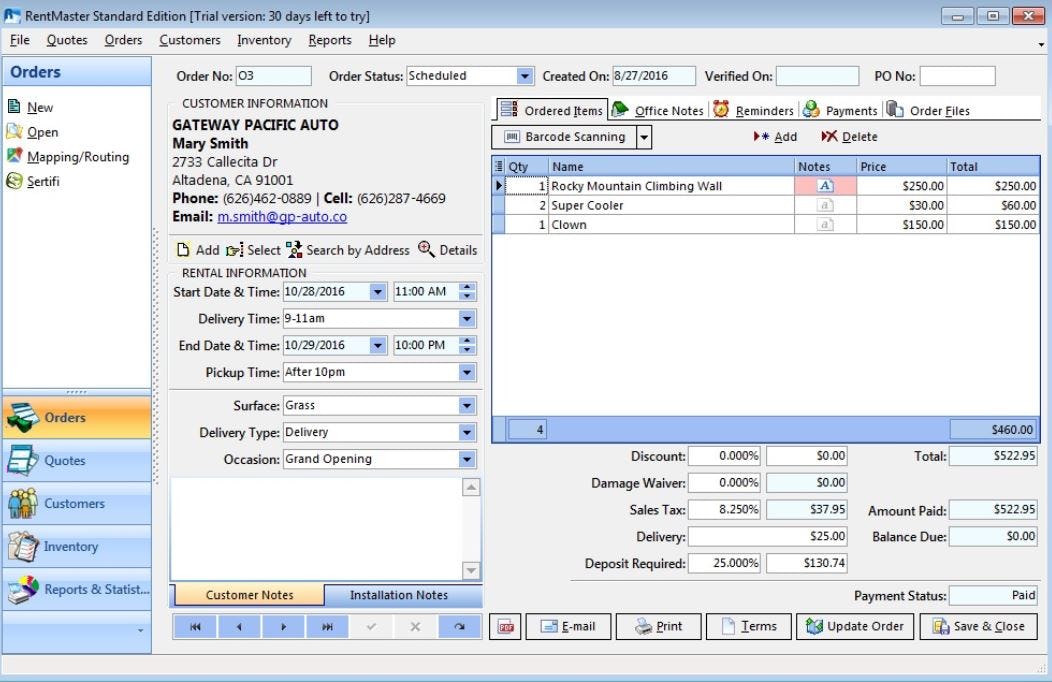
Task: Show the Installation Notes tab
Action: (399, 595)
